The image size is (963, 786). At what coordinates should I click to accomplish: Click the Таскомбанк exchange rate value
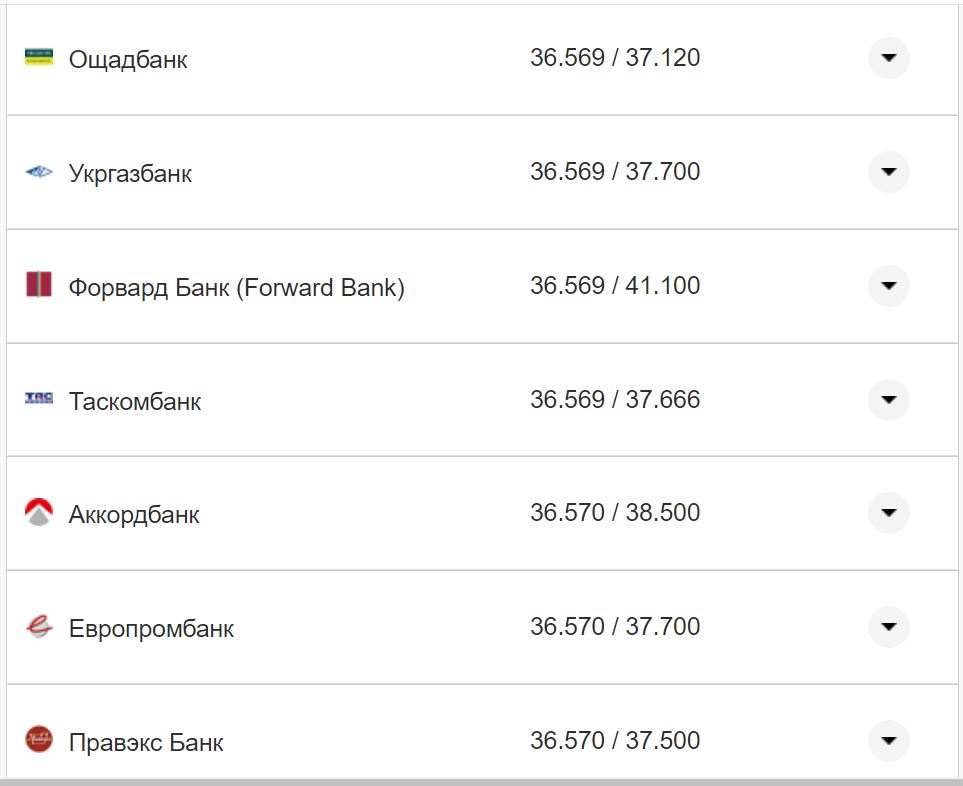tap(617, 399)
